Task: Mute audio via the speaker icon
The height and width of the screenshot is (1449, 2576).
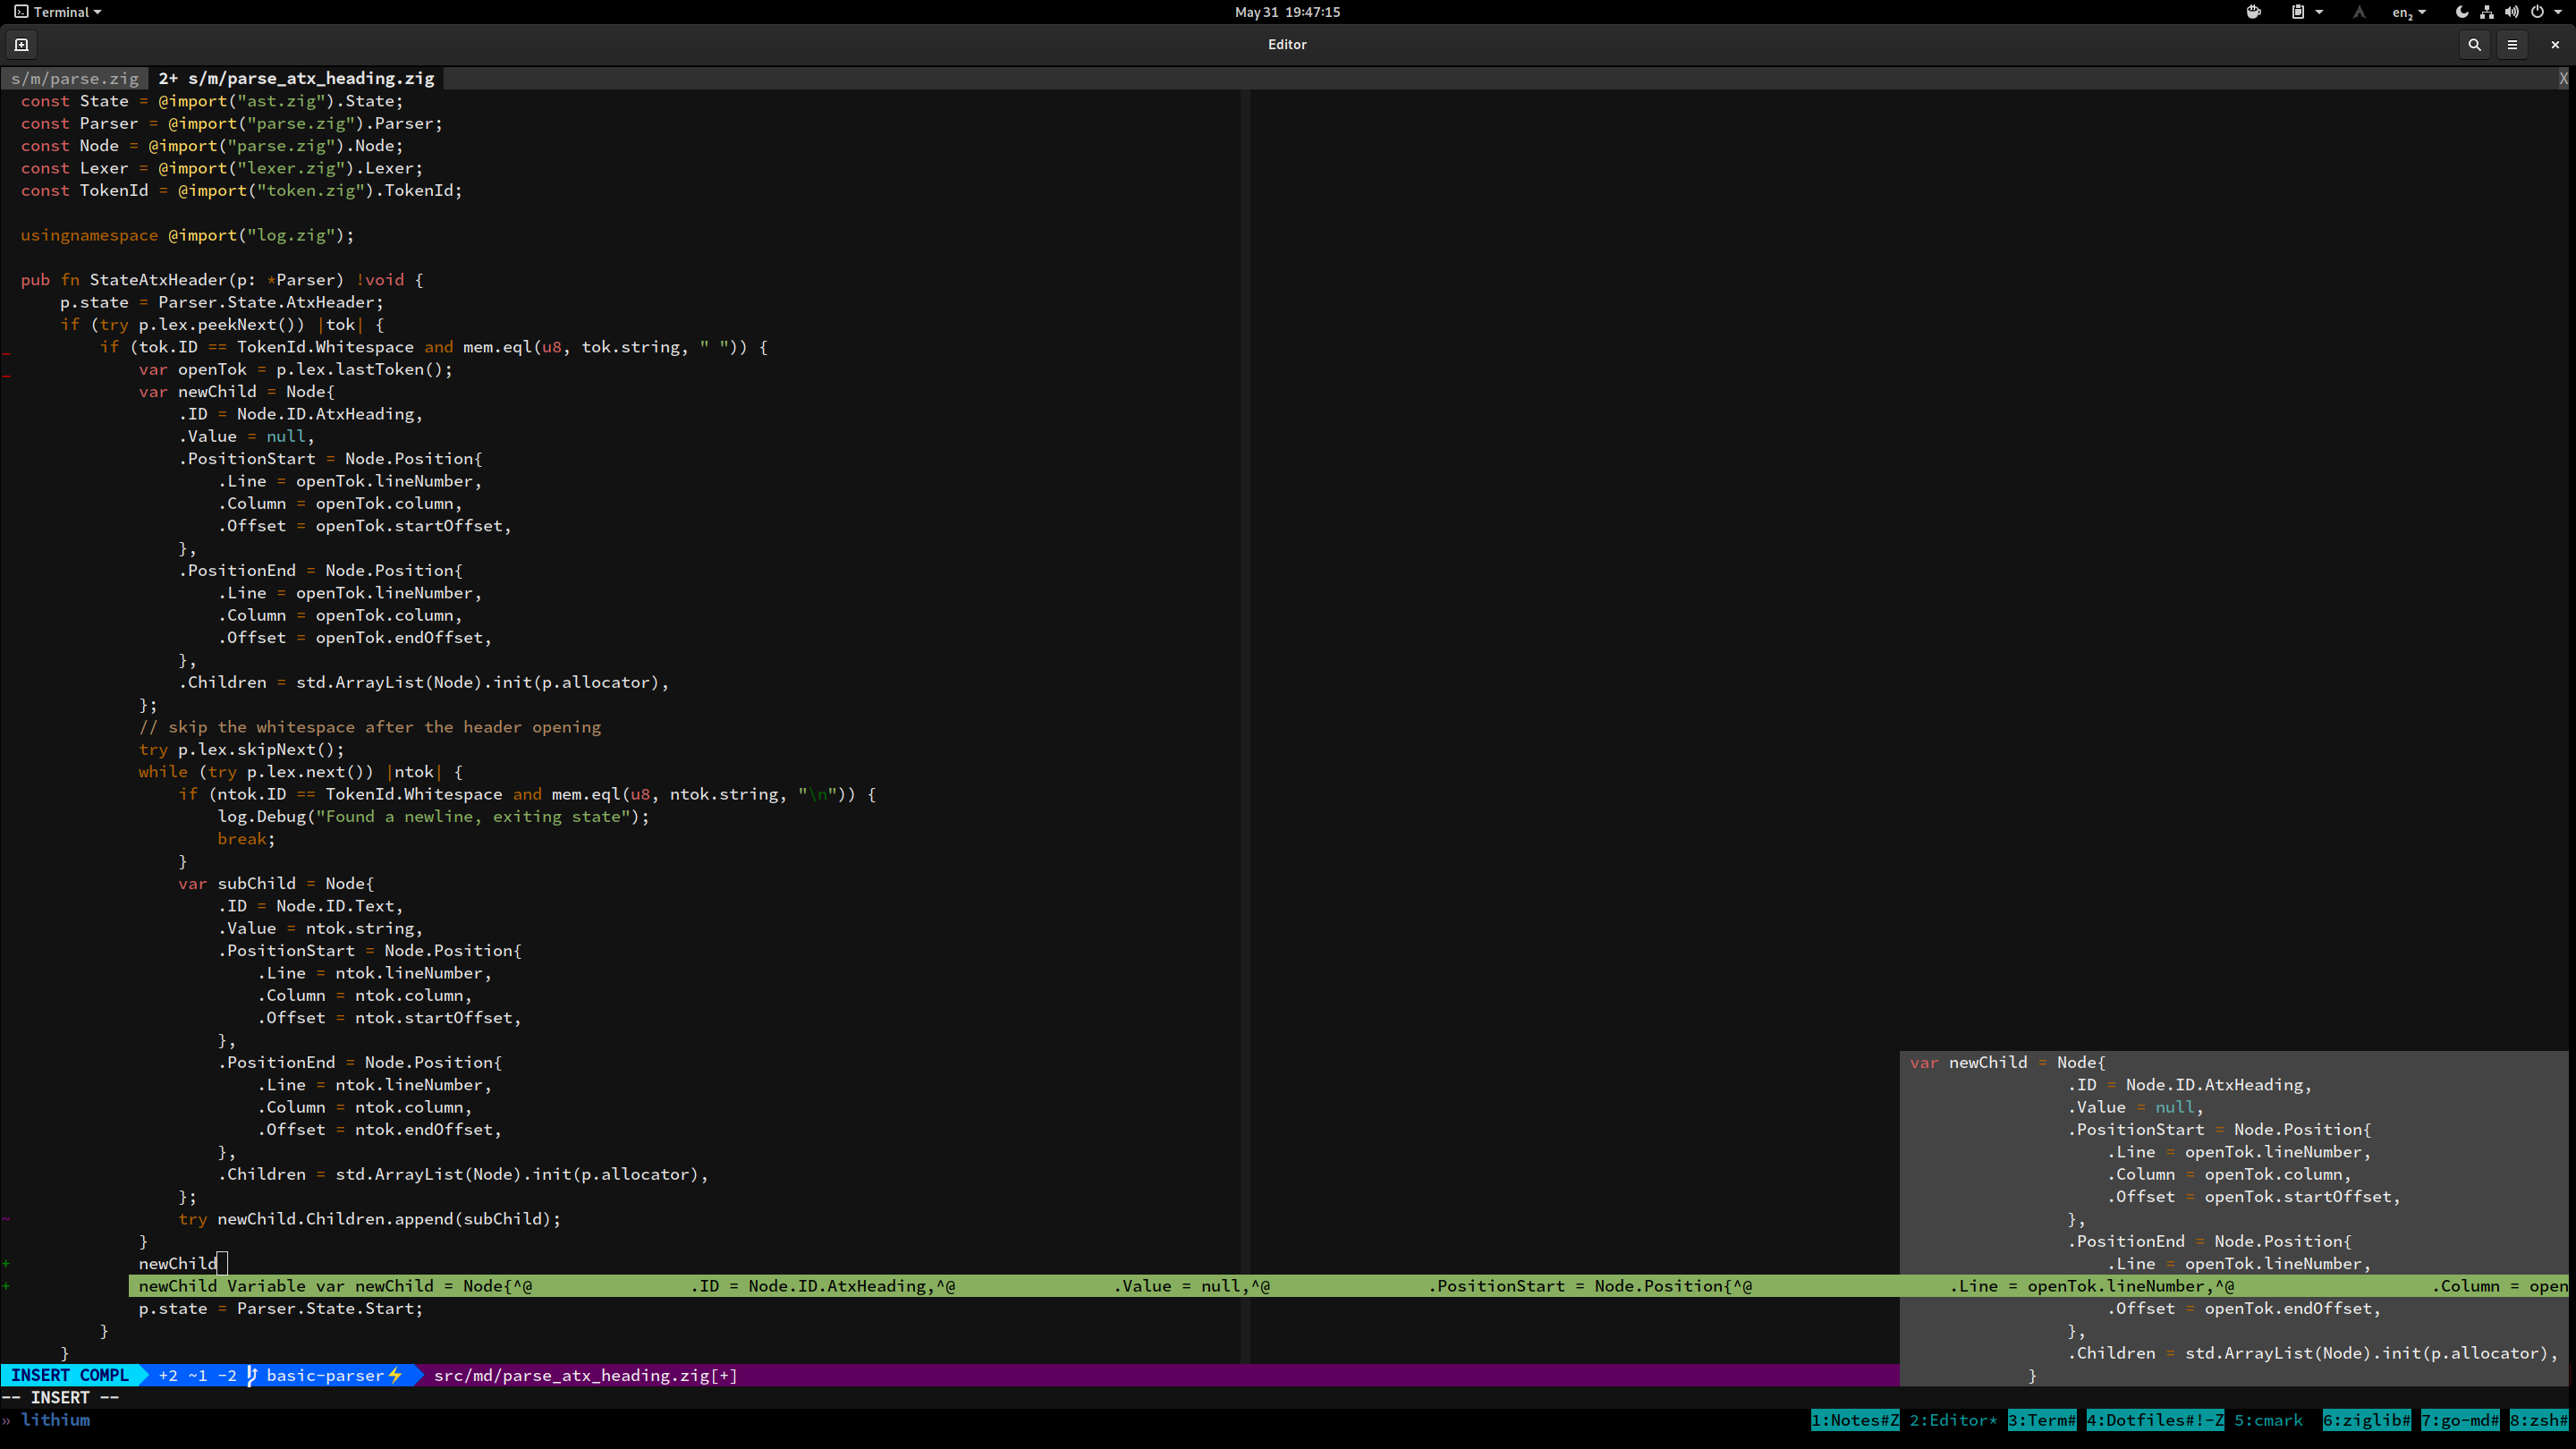Action: [2514, 12]
